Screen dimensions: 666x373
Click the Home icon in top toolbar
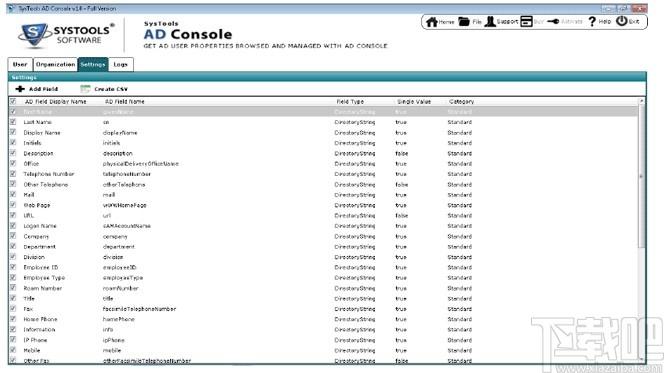432,22
